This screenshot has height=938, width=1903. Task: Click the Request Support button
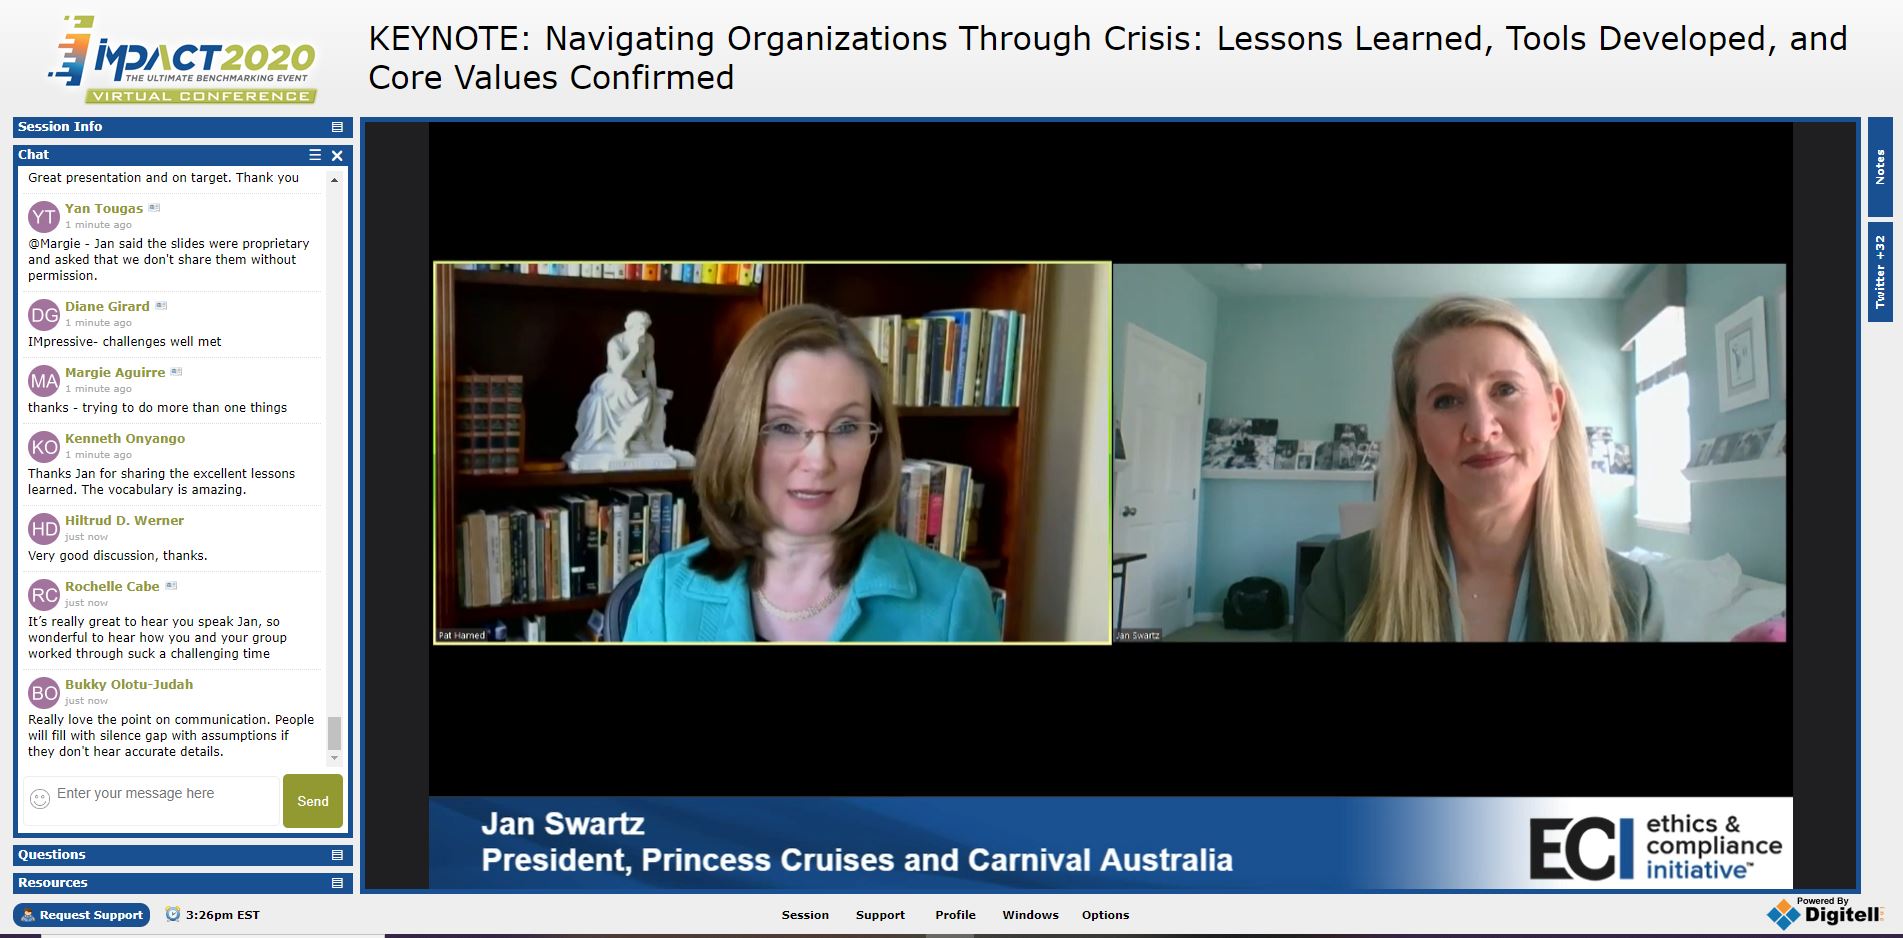click(81, 915)
